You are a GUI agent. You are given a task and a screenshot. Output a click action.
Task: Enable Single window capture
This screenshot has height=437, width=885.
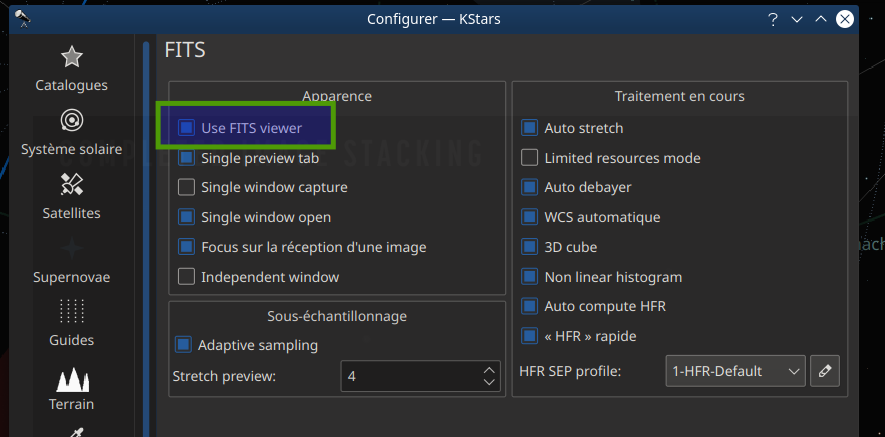pos(186,187)
